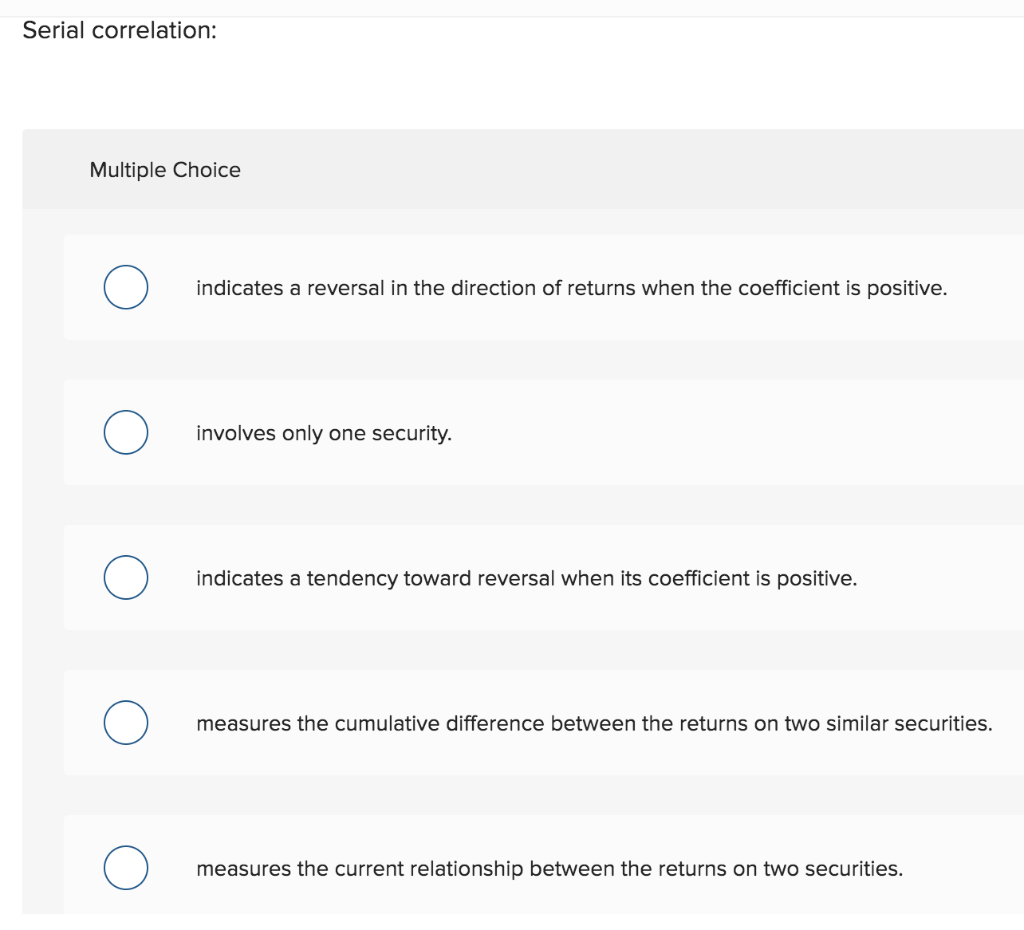Viewport: 1024px width, 930px height.
Task: Choose the 'indicates a tendency toward reversal' answer
Action: coord(125,577)
